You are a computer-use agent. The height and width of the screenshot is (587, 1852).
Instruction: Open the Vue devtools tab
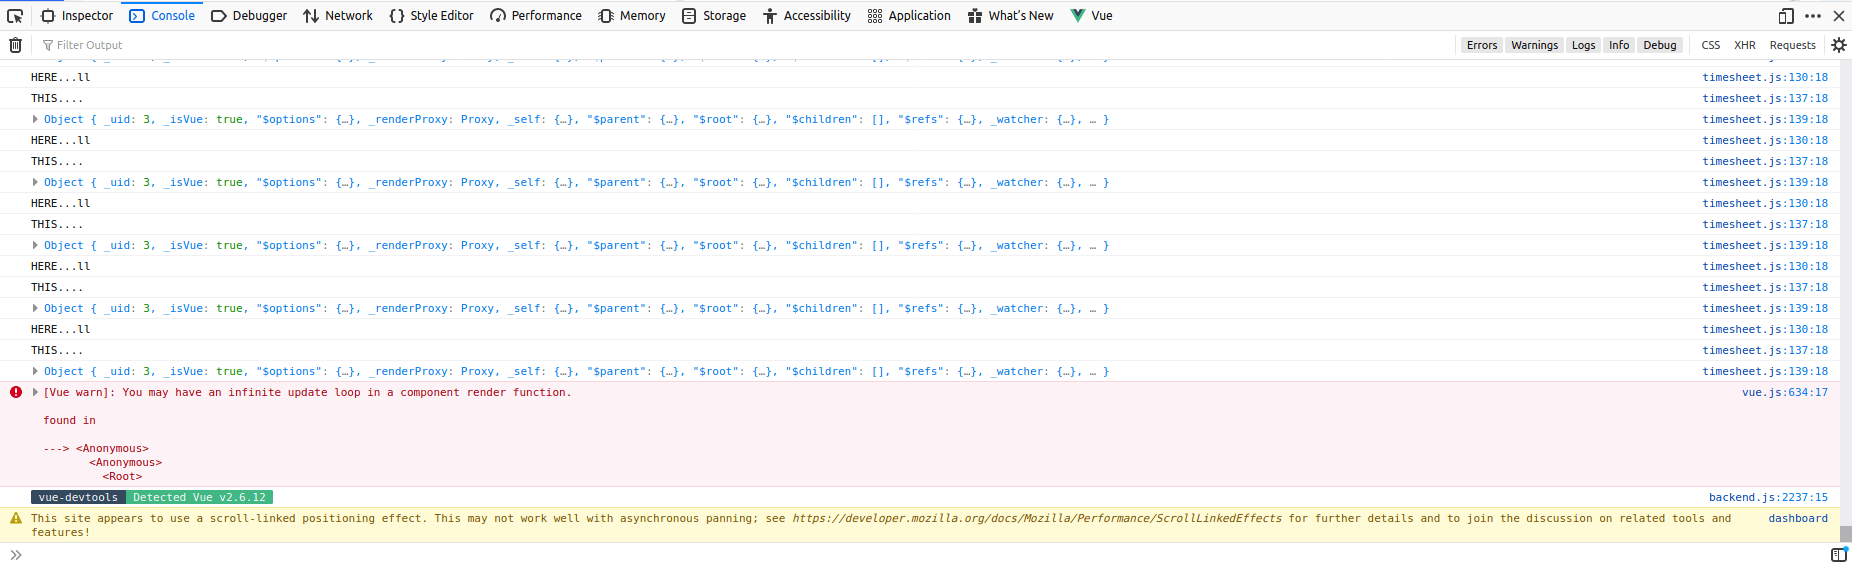pyautogui.click(x=1091, y=16)
